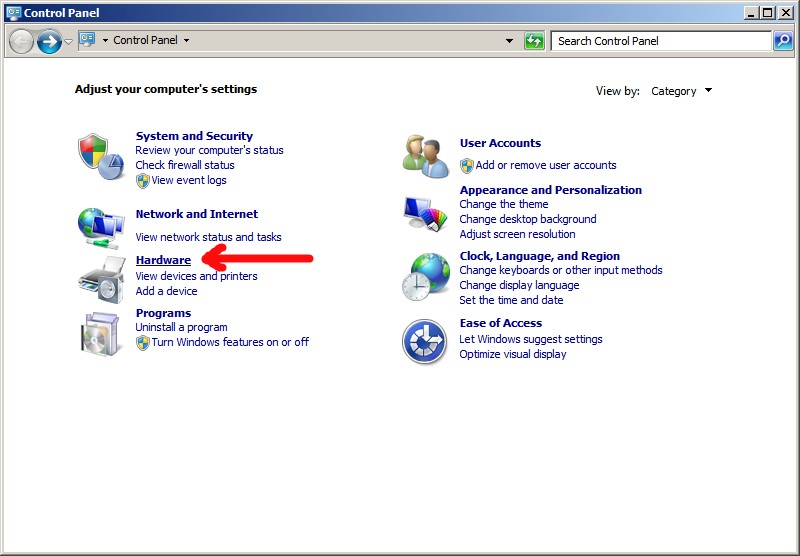Click Add or remove user accounts
Viewport: 800px width, 556px height.
pyautogui.click(x=546, y=165)
